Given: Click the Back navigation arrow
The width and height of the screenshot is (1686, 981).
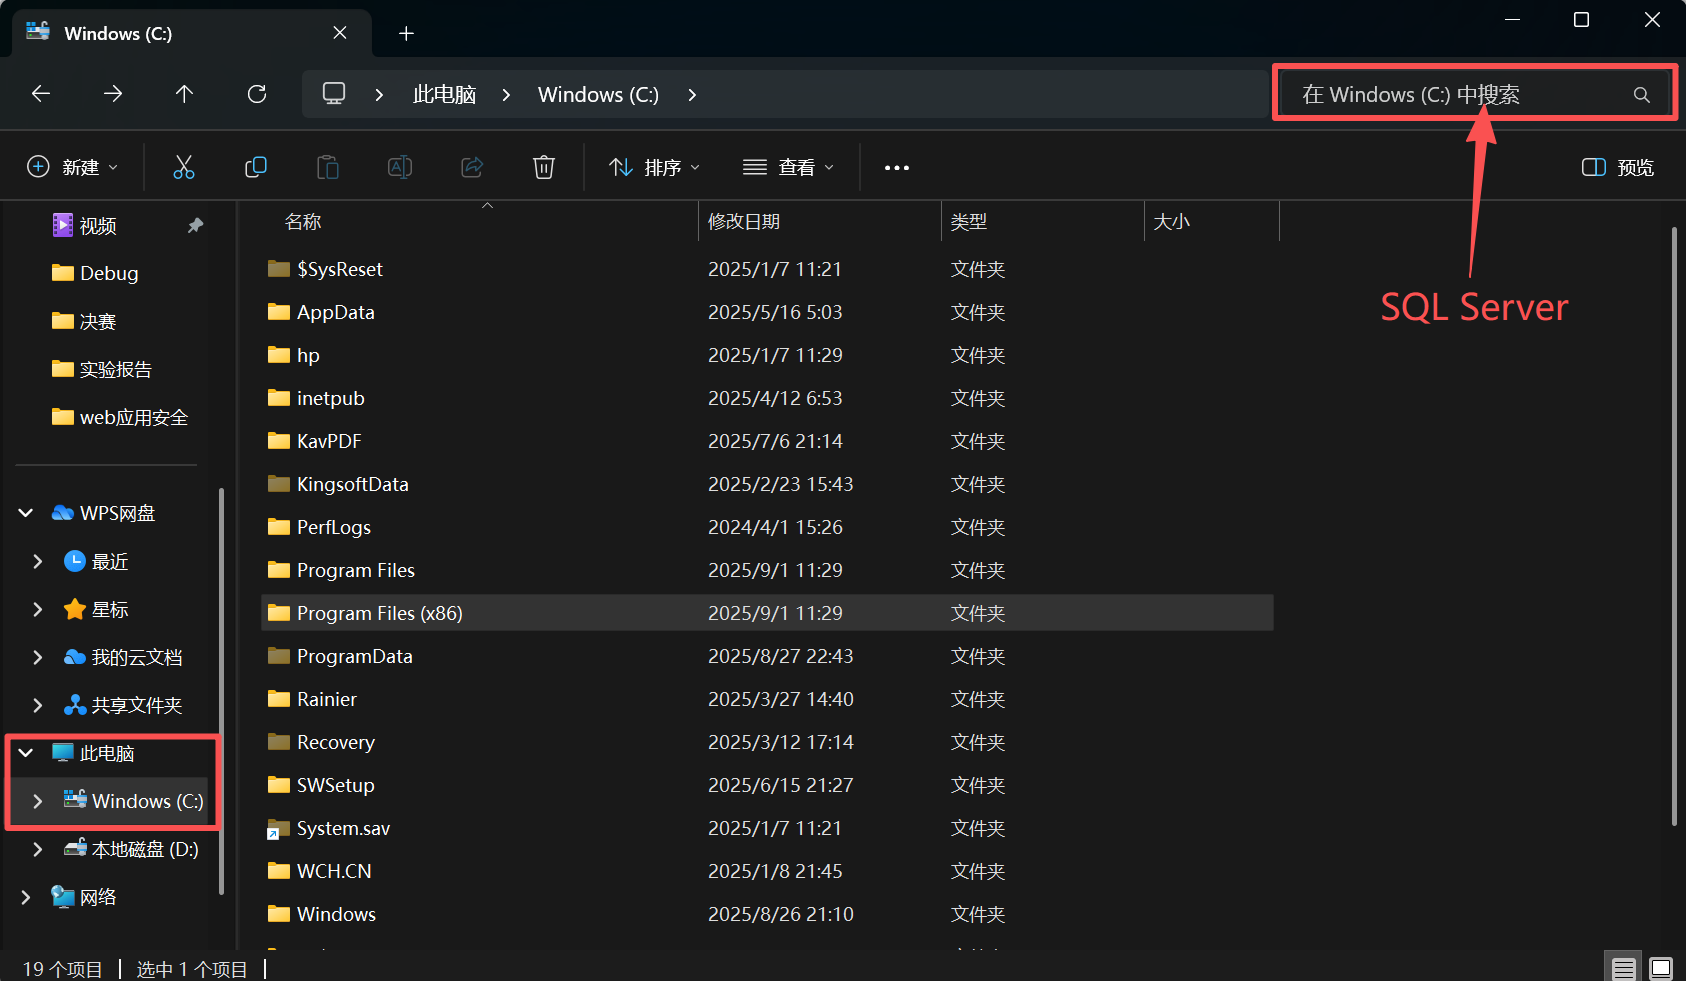Looking at the screenshot, I should pyautogui.click(x=41, y=93).
